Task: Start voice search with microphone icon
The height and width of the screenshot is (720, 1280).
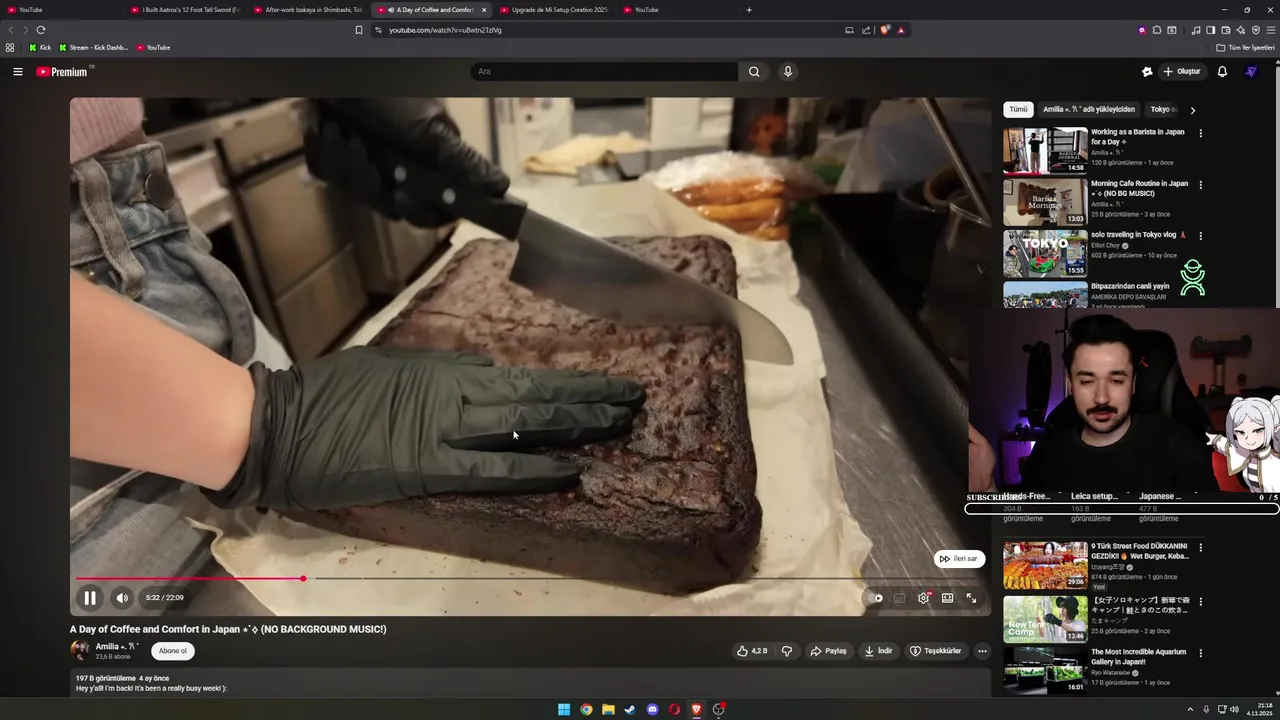Action: [x=788, y=72]
